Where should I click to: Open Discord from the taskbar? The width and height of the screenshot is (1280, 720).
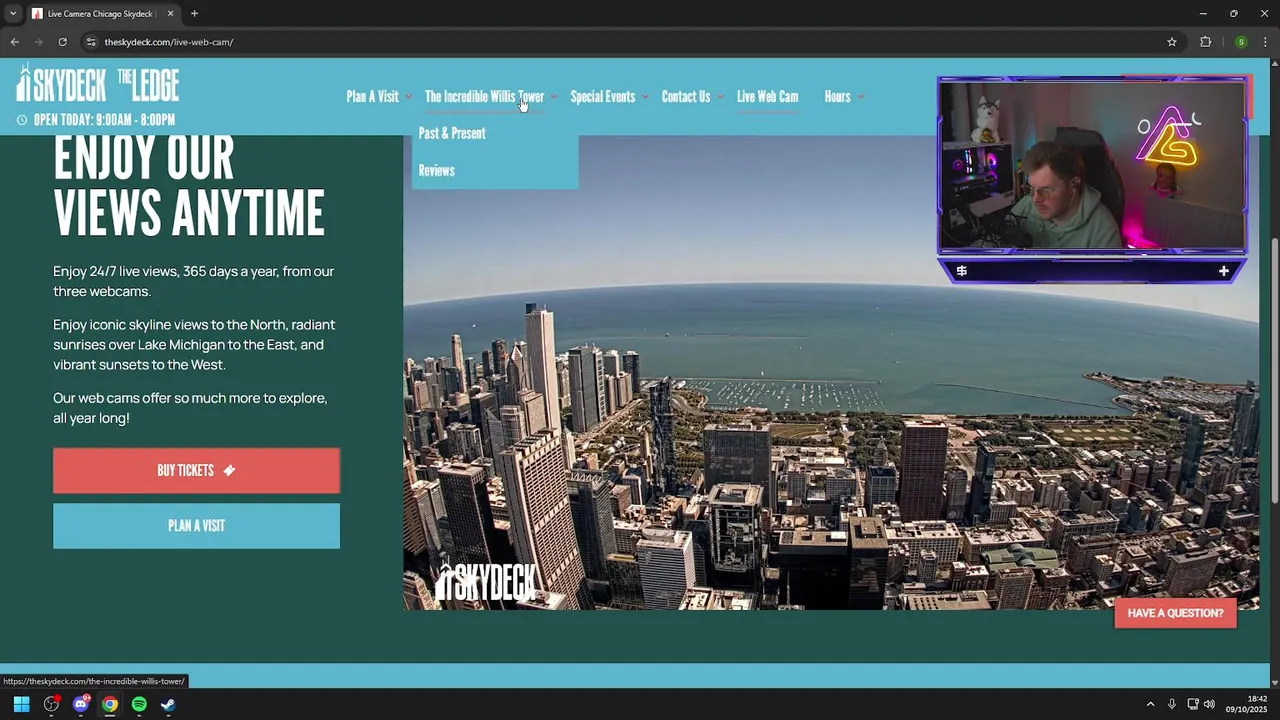(x=81, y=704)
